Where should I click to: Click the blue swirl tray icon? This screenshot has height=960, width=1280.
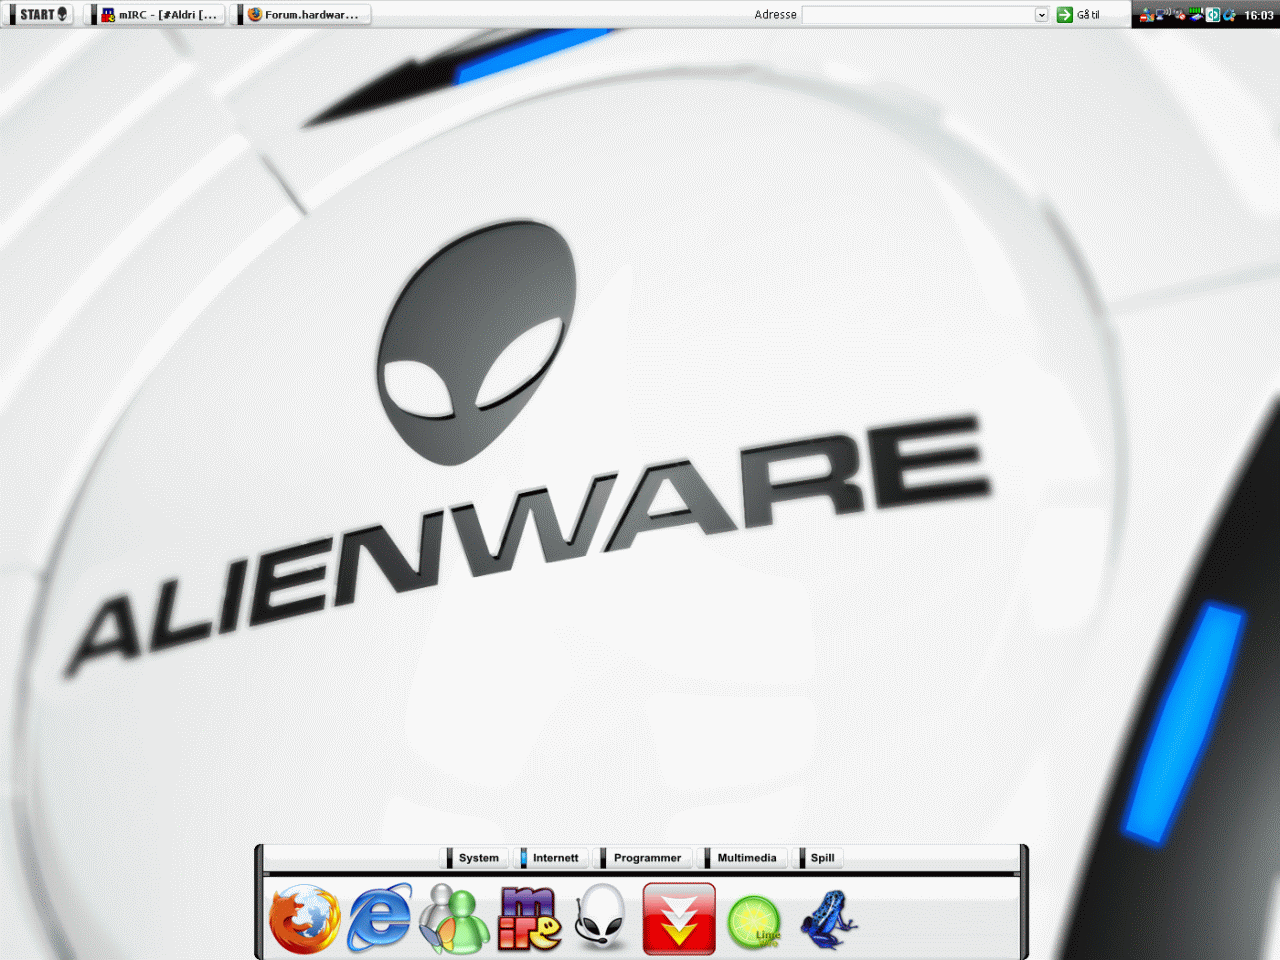click(1229, 15)
